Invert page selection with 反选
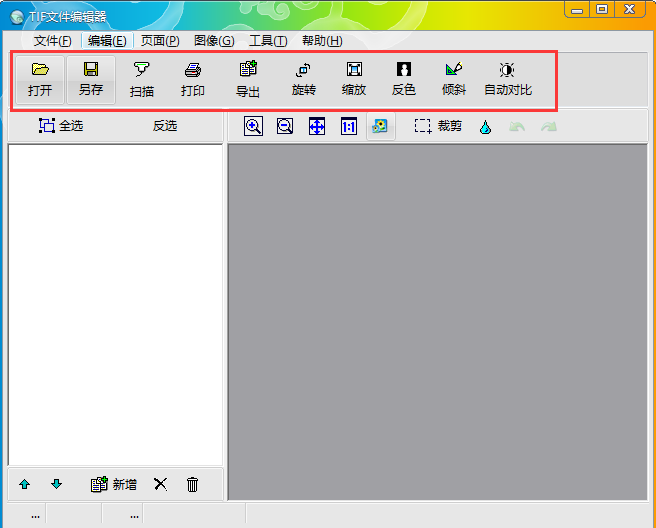Viewport: 656px width, 528px height. [165, 126]
